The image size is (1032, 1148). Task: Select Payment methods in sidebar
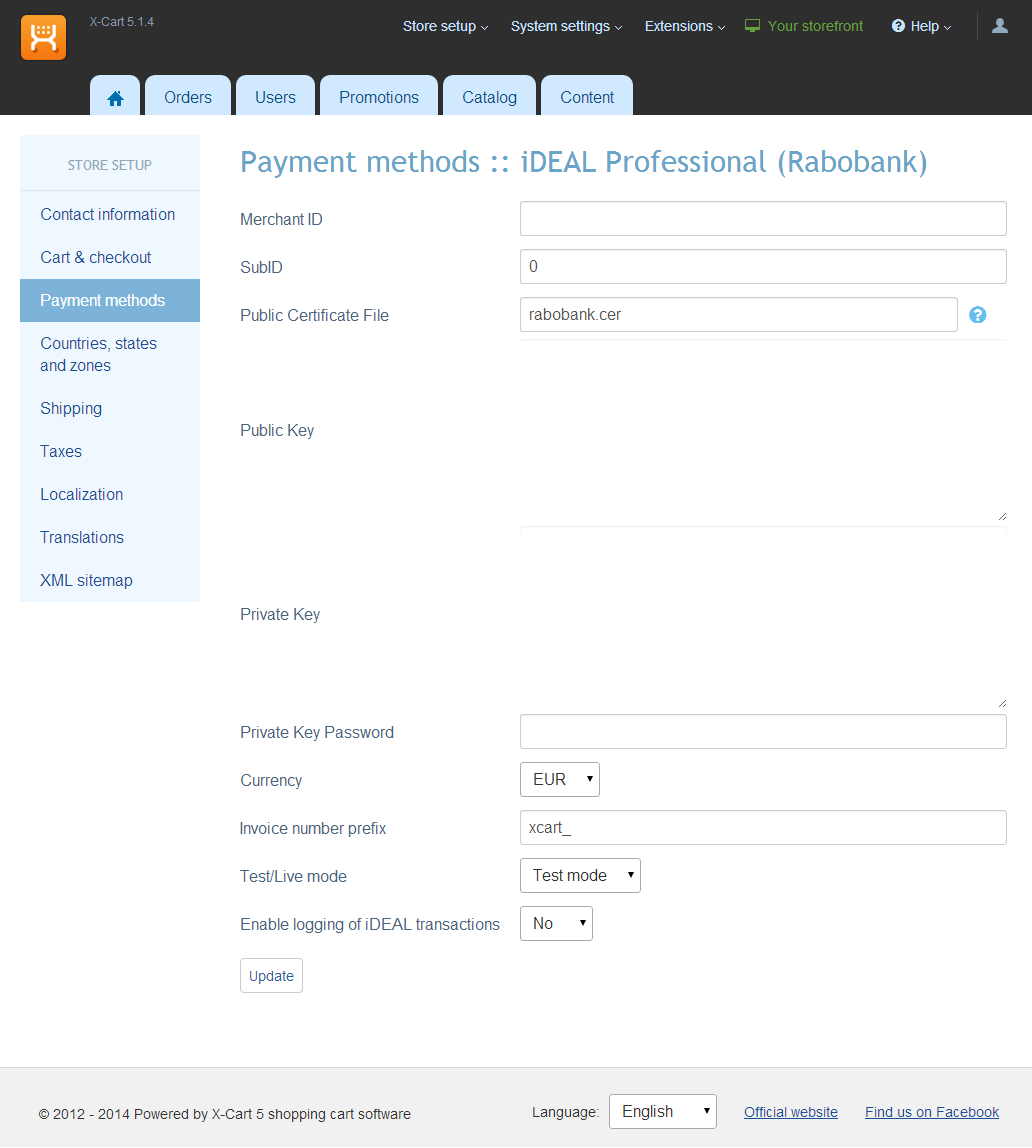(x=110, y=300)
